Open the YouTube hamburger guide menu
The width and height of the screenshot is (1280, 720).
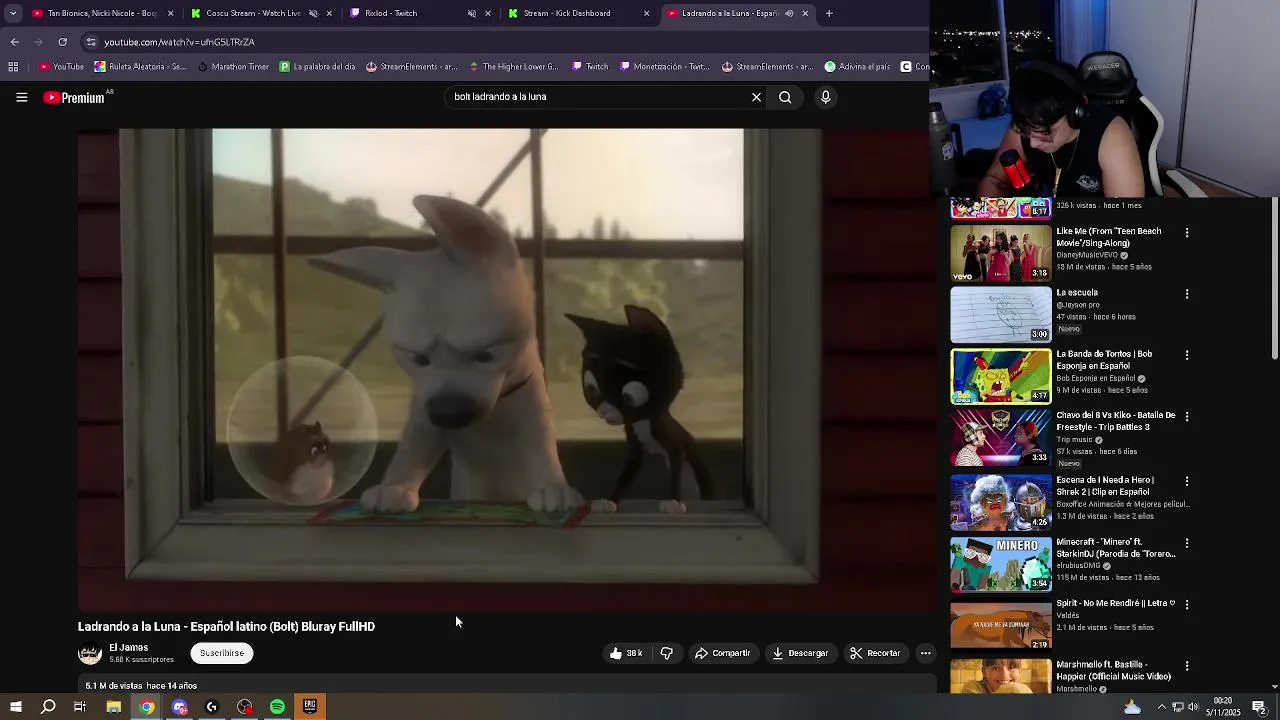pyautogui.click(x=21, y=97)
